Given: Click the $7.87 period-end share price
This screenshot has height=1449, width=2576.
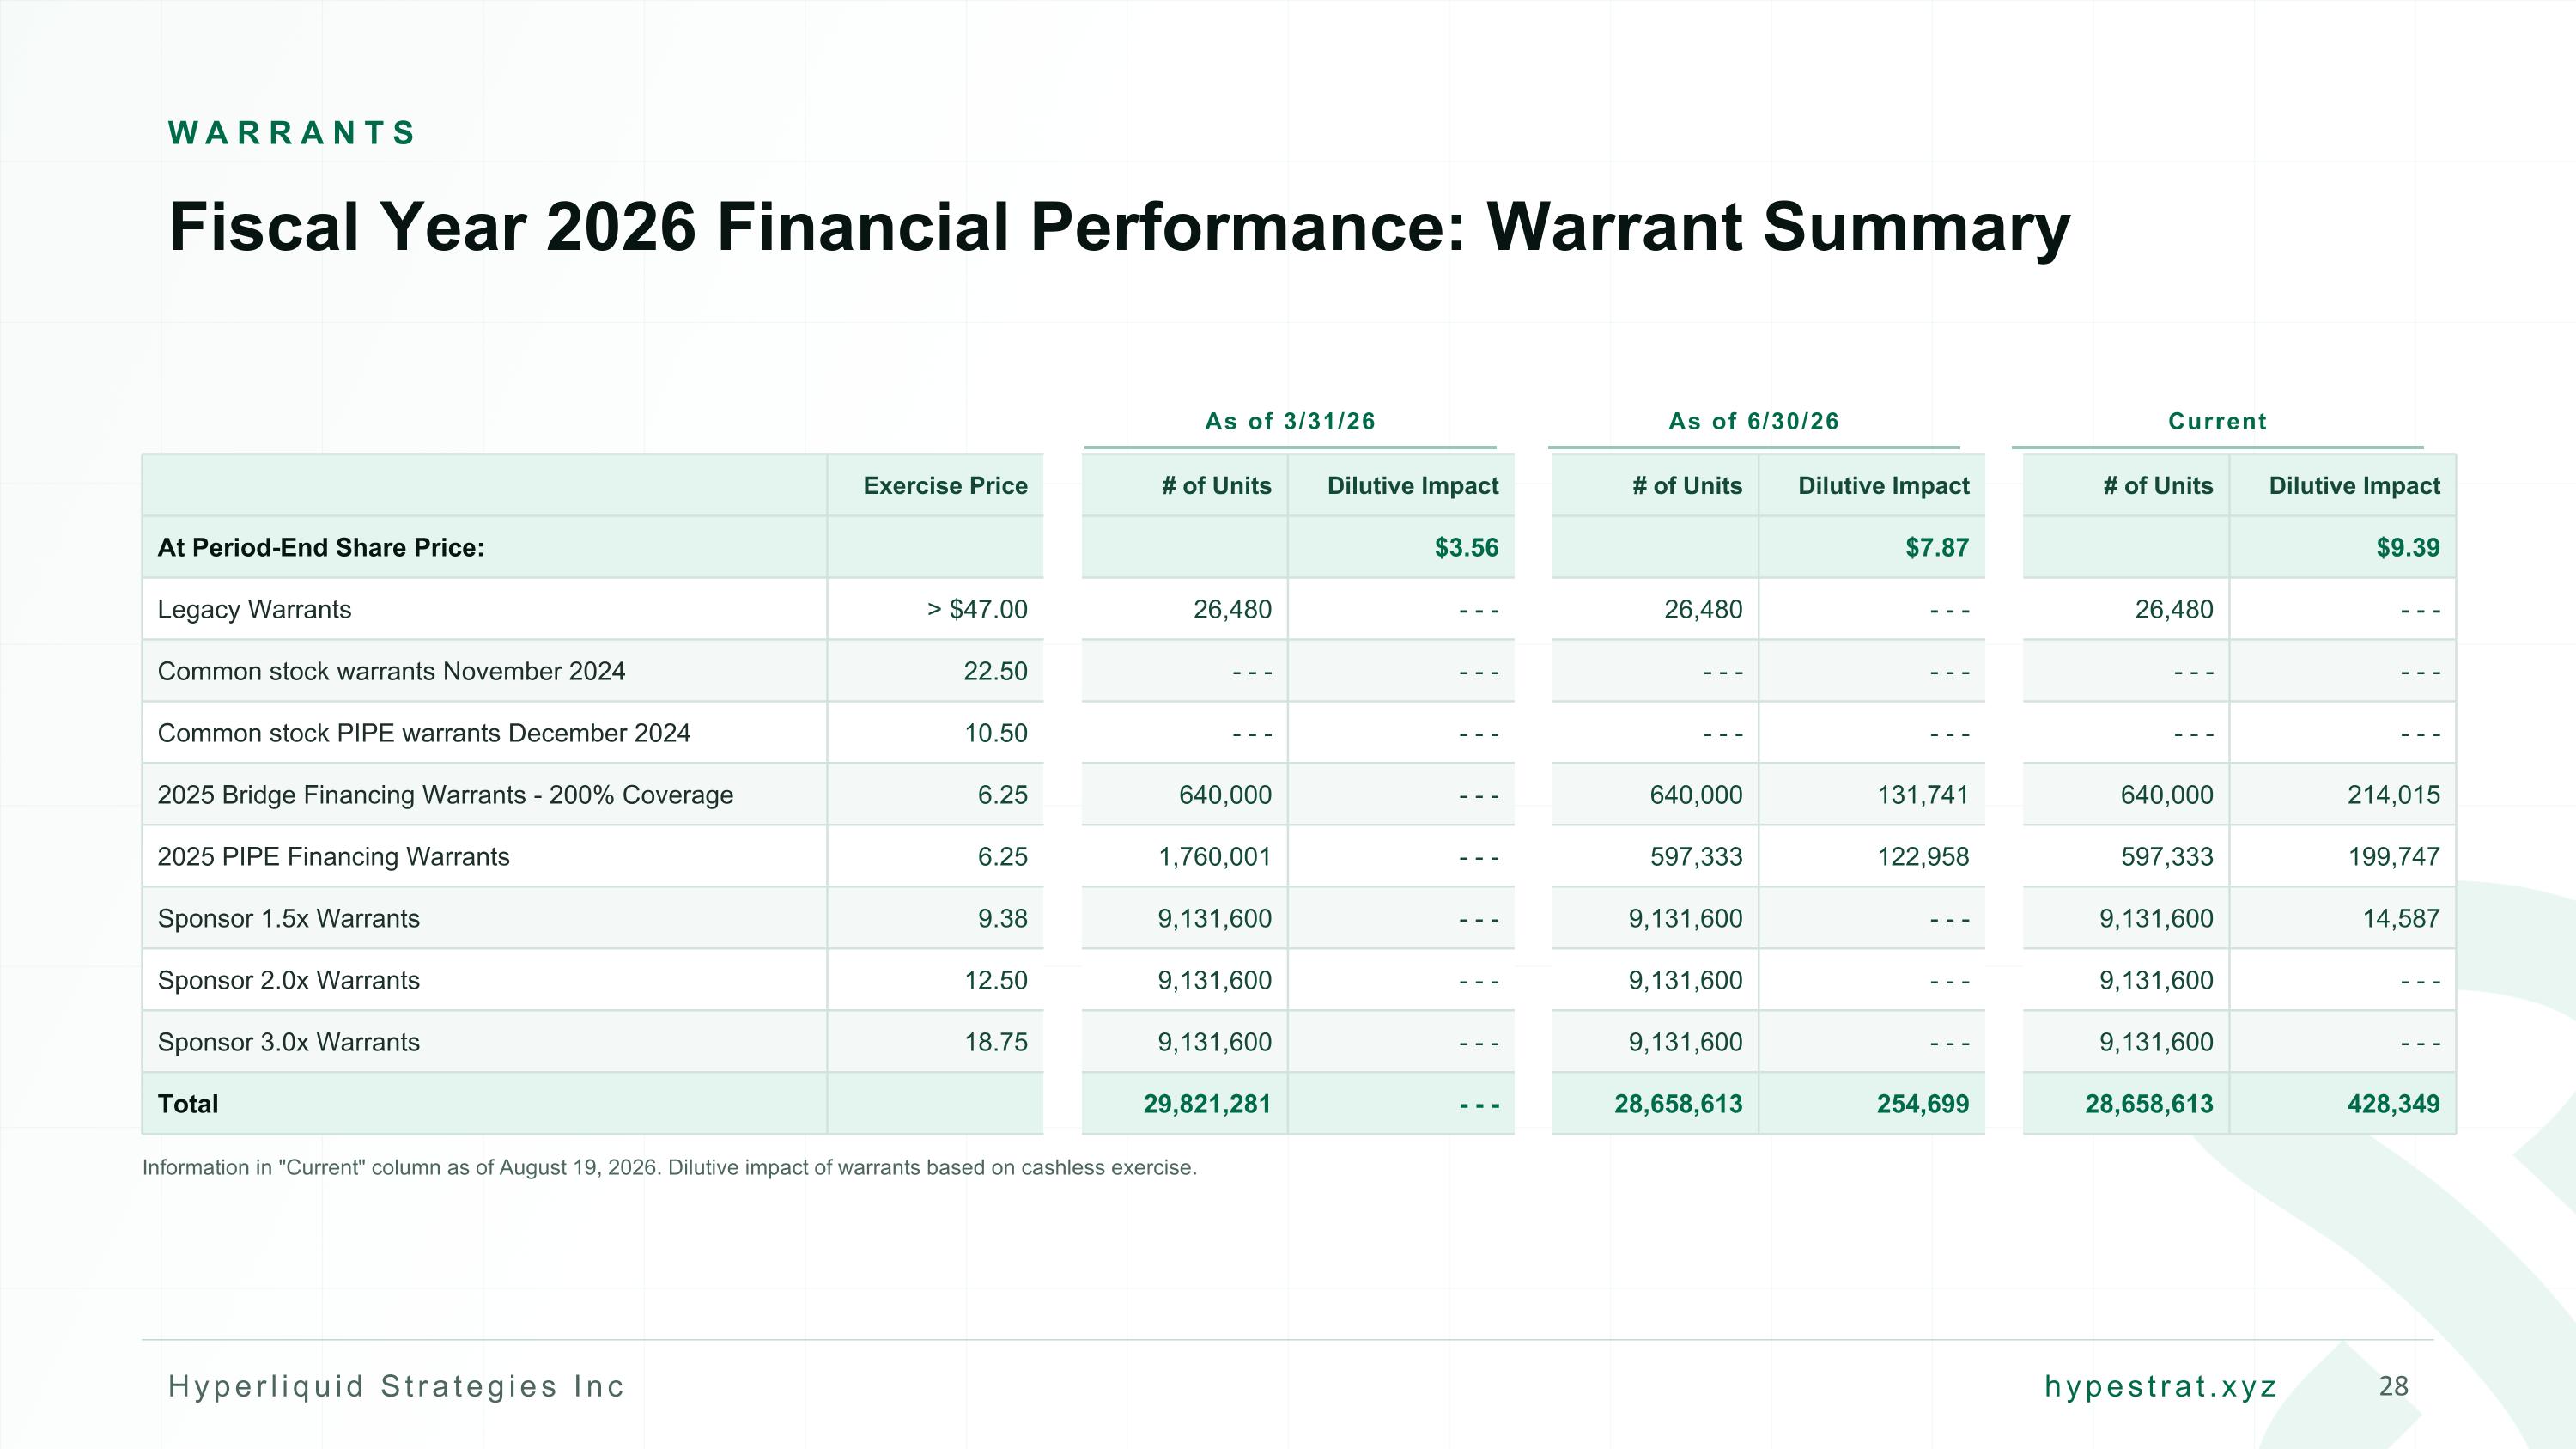Looking at the screenshot, I should (1937, 548).
